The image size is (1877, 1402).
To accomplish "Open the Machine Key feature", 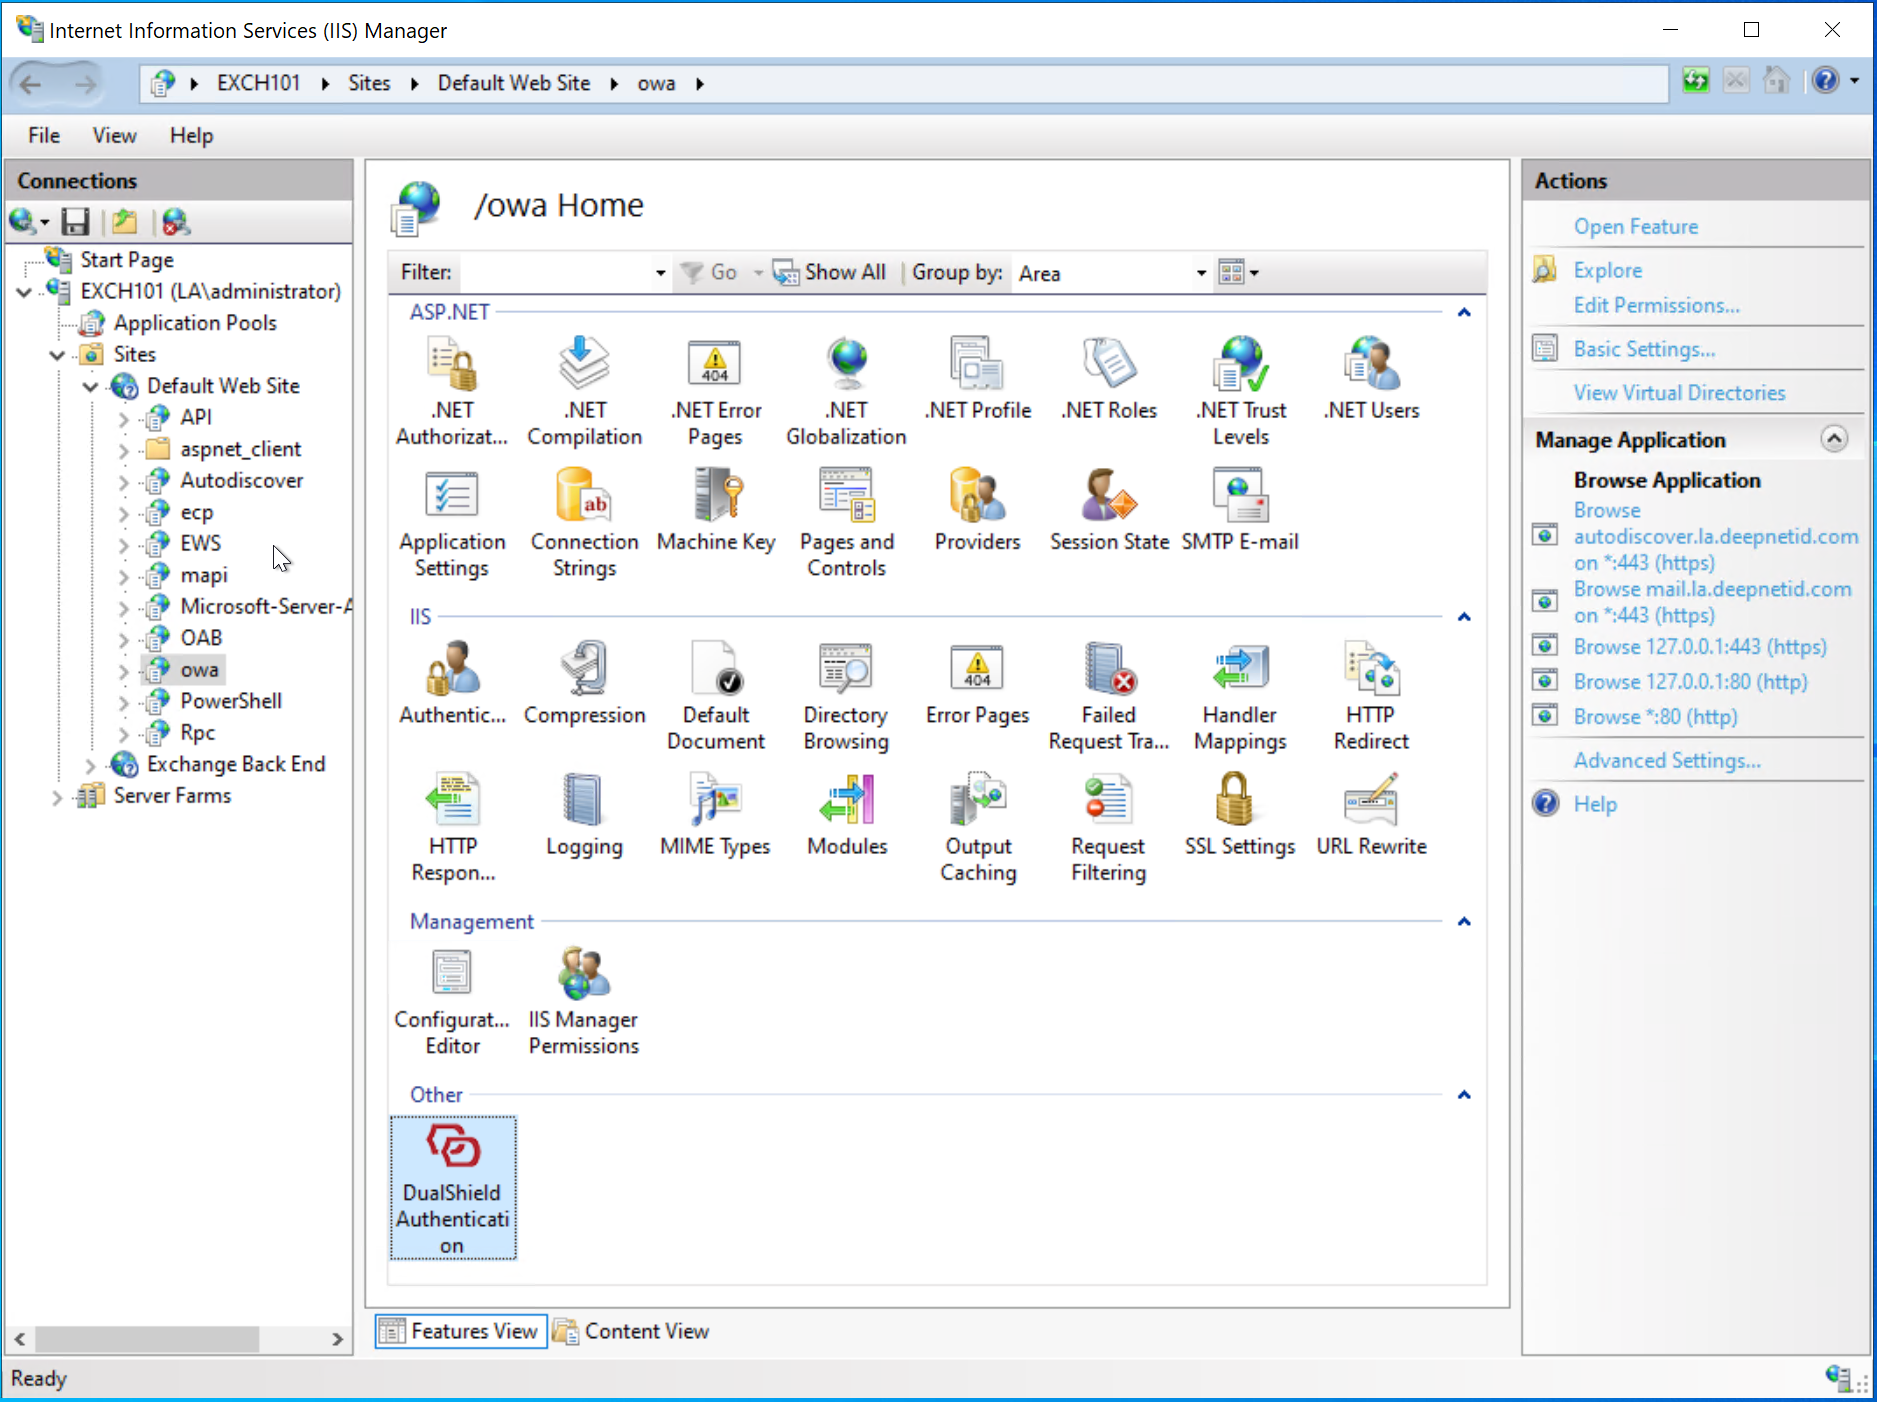I will point(715,510).
